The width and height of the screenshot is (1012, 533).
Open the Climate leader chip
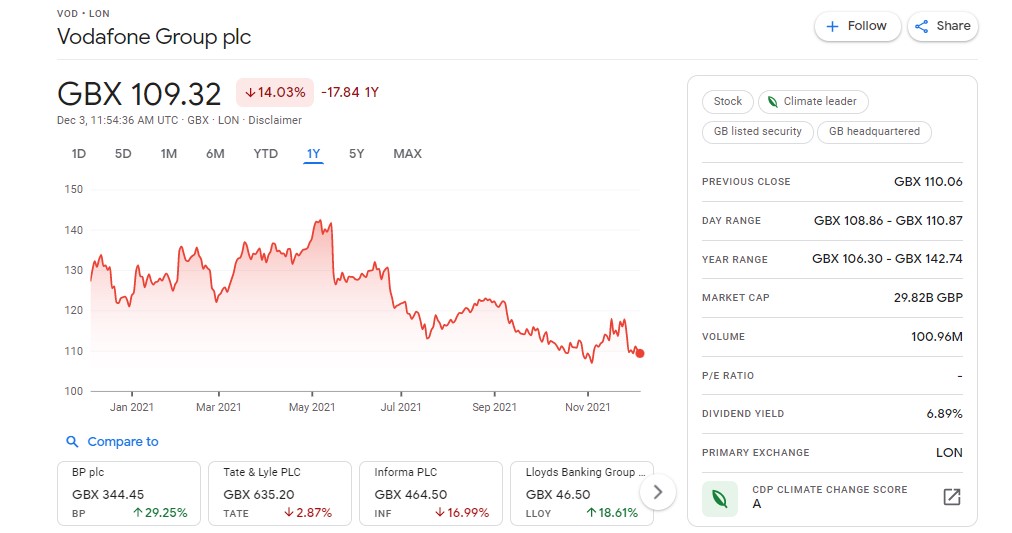(813, 101)
